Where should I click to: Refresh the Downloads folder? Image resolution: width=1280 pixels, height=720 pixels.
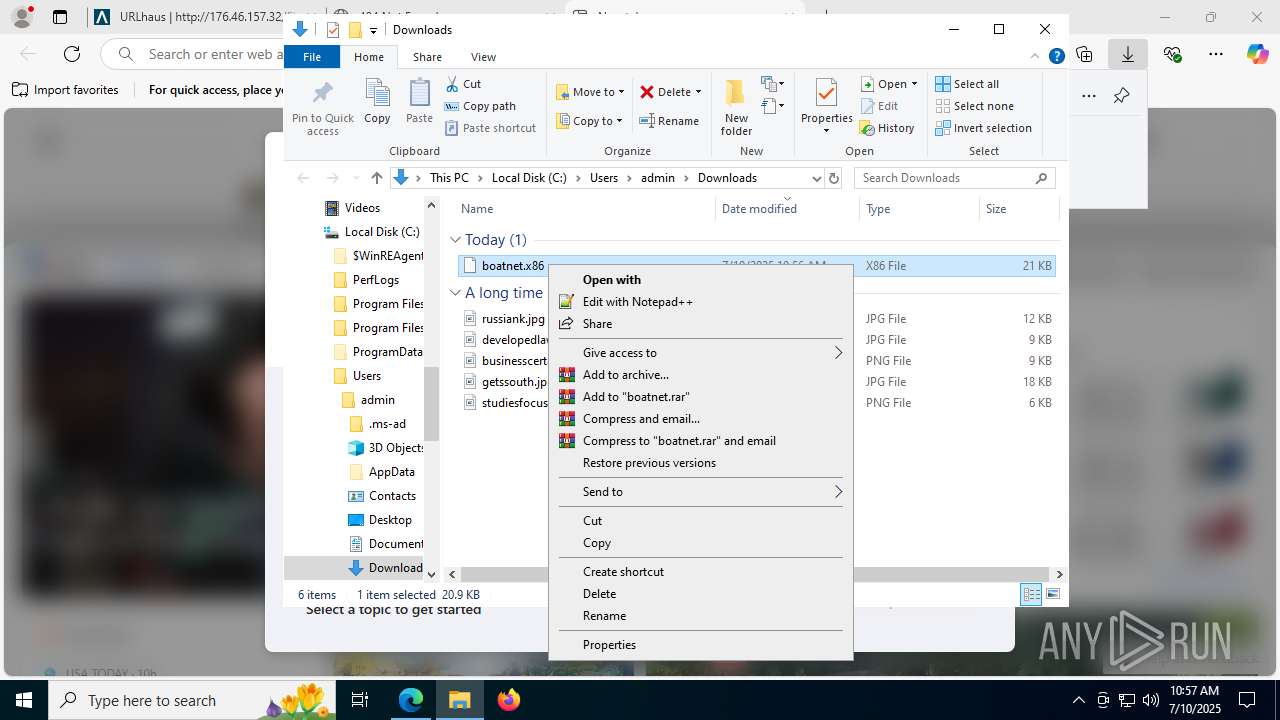pyautogui.click(x=834, y=178)
